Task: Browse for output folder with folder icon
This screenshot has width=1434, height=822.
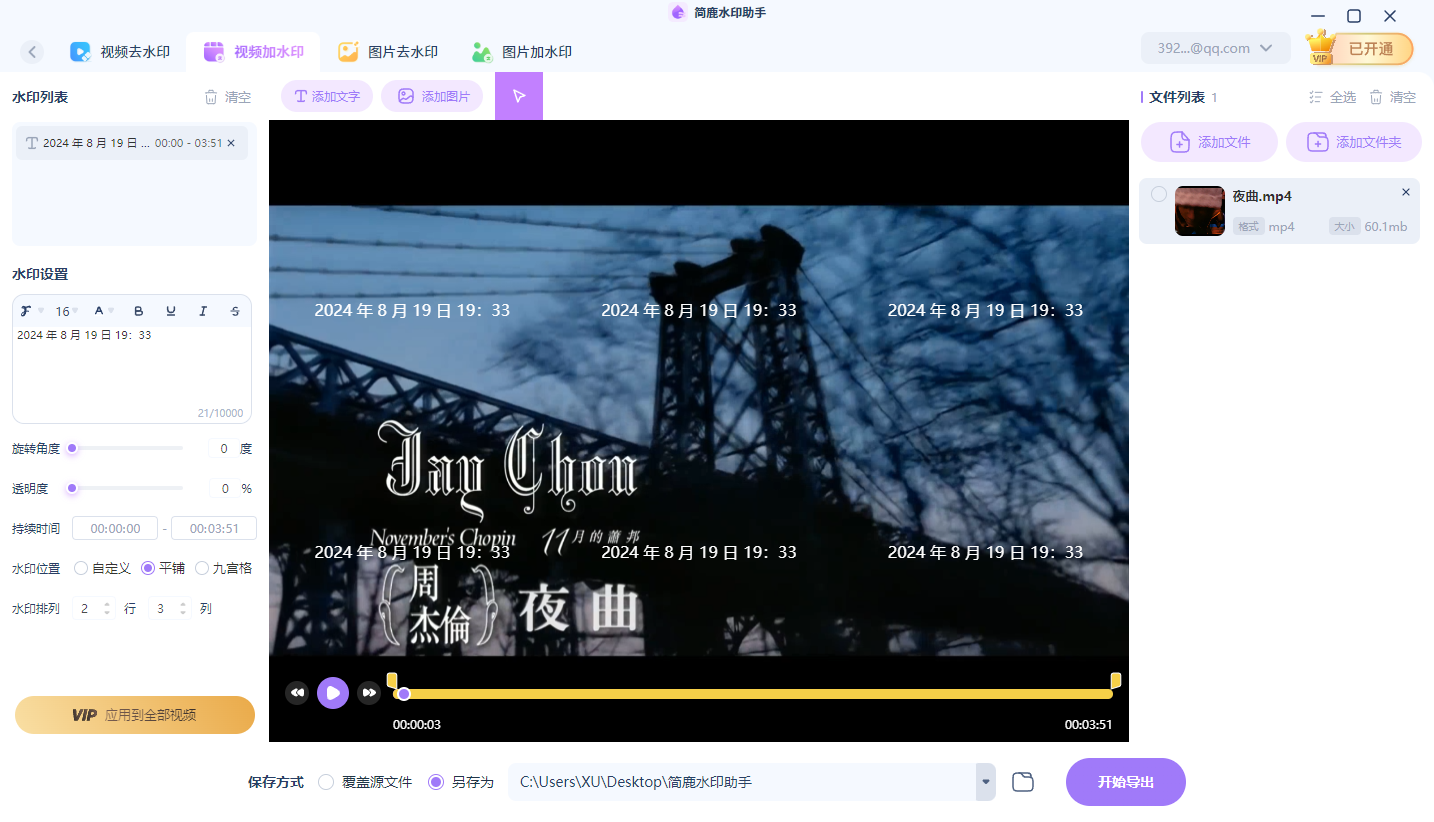Action: tap(1022, 782)
